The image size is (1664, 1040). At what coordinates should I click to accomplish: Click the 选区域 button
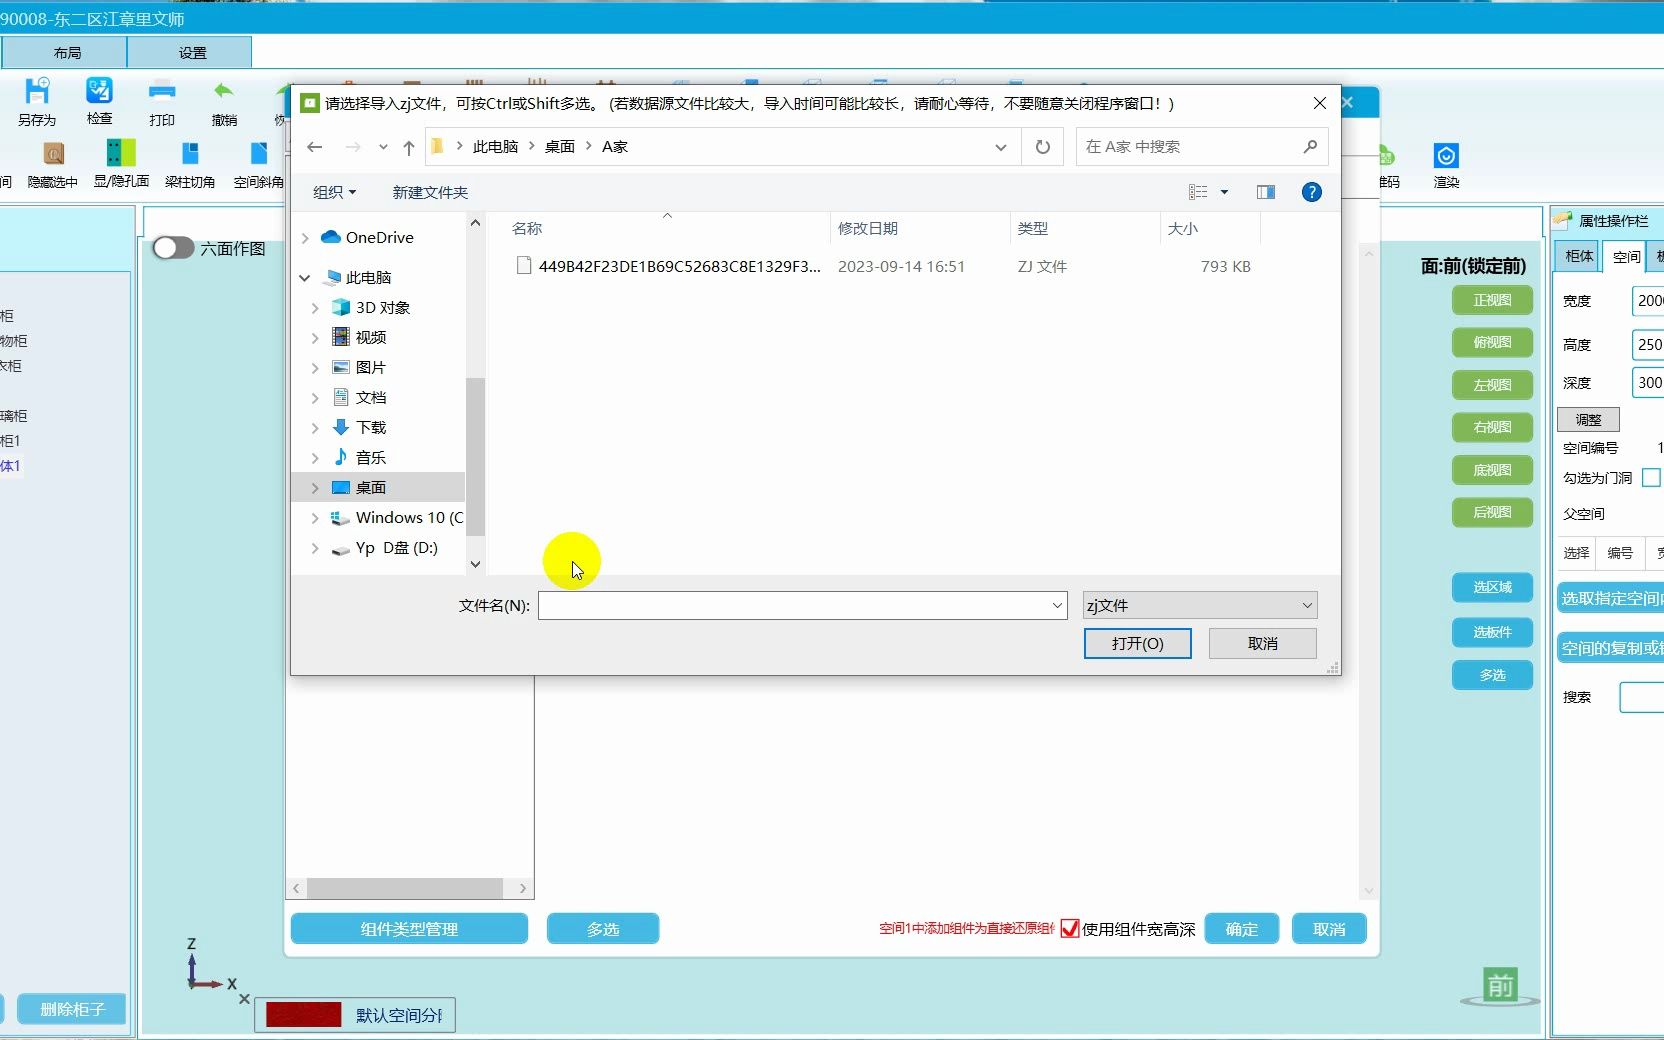[x=1491, y=587]
